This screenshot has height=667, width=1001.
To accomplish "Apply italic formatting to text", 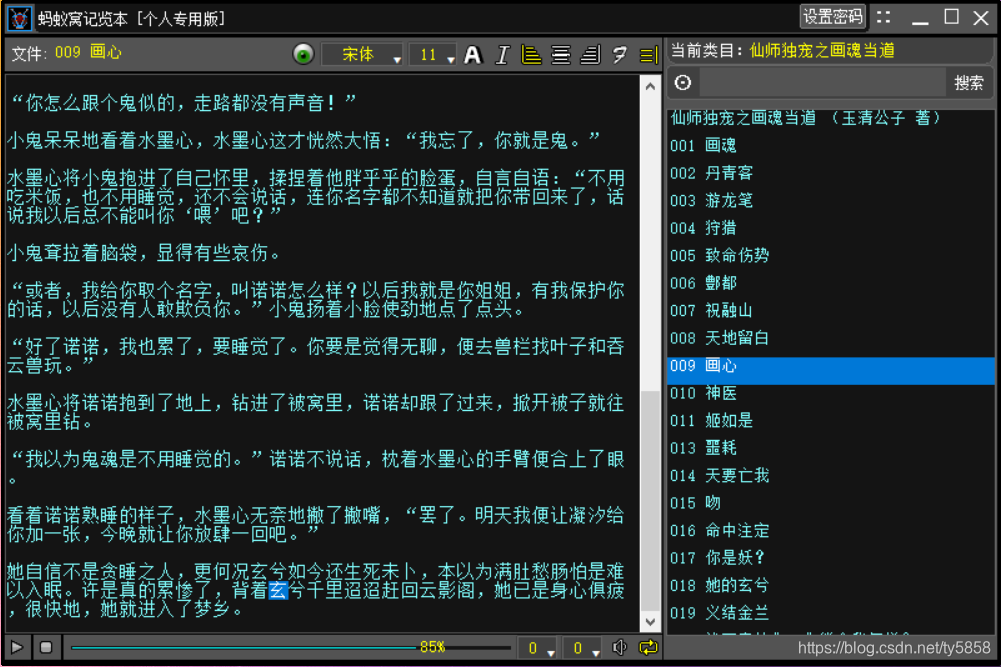I will coord(502,56).
